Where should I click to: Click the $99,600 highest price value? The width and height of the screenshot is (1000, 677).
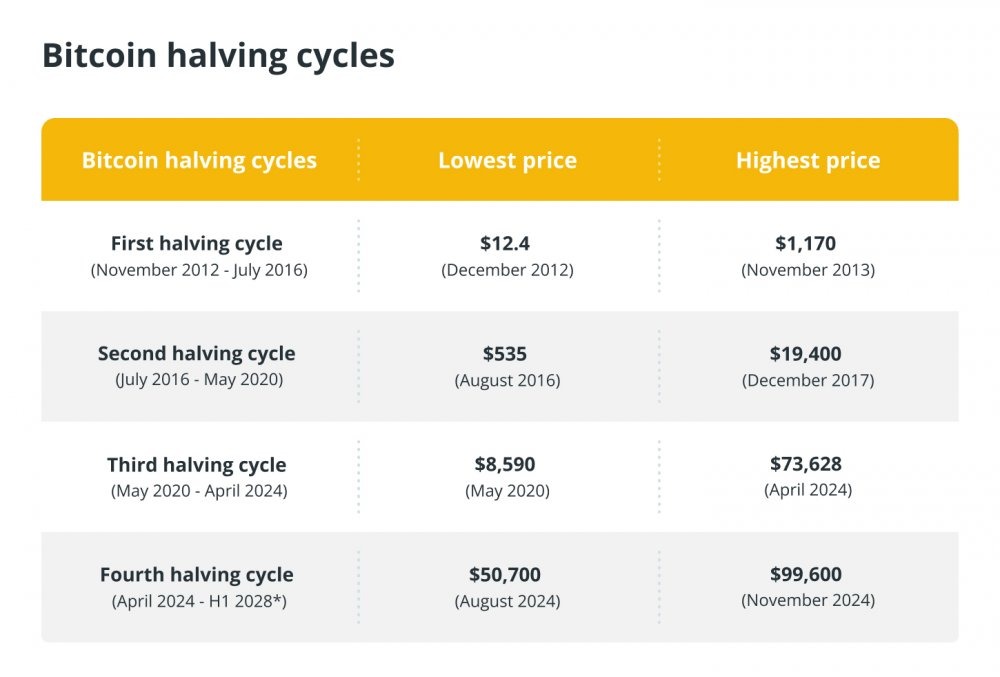[806, 575]
